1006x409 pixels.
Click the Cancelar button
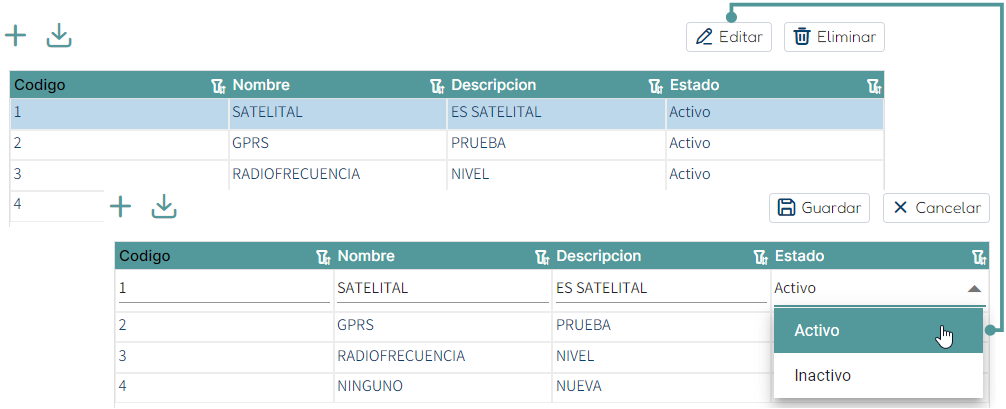coord(936,208)
